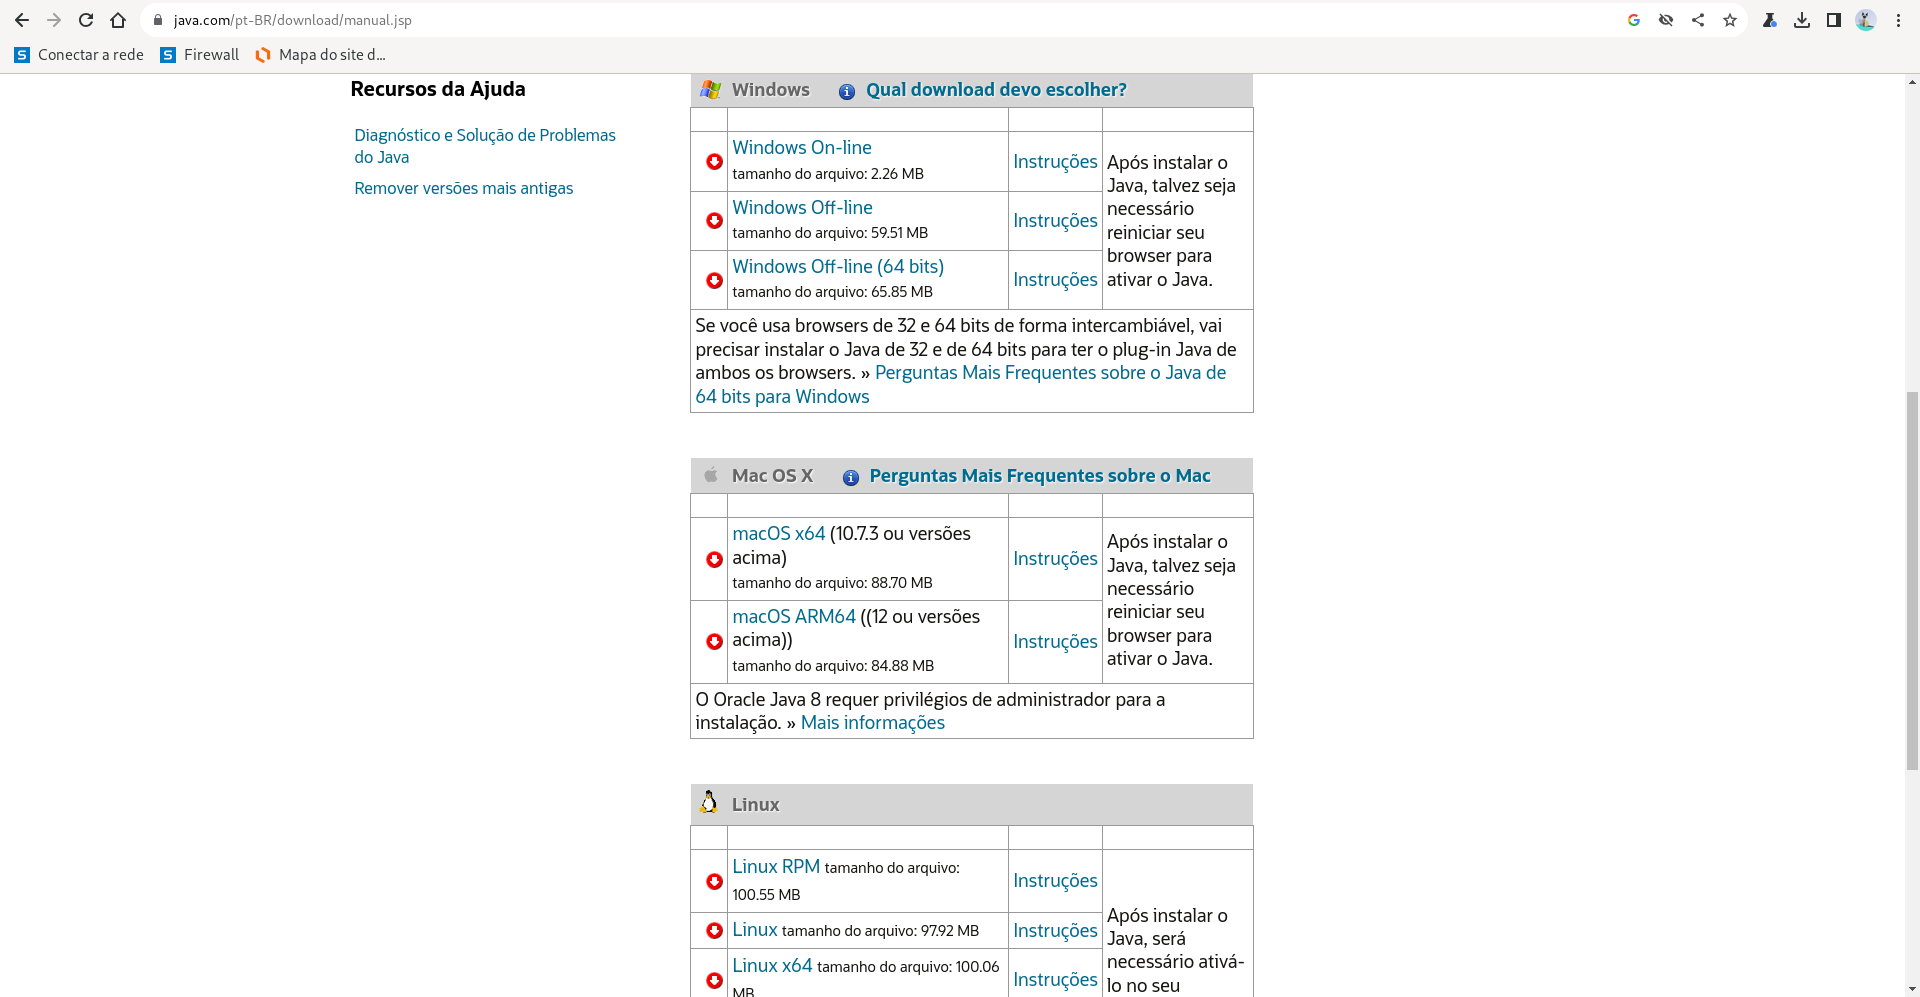Click 'tamanho do arquivo: 2.26 MB' text

(x=828, y=174)
